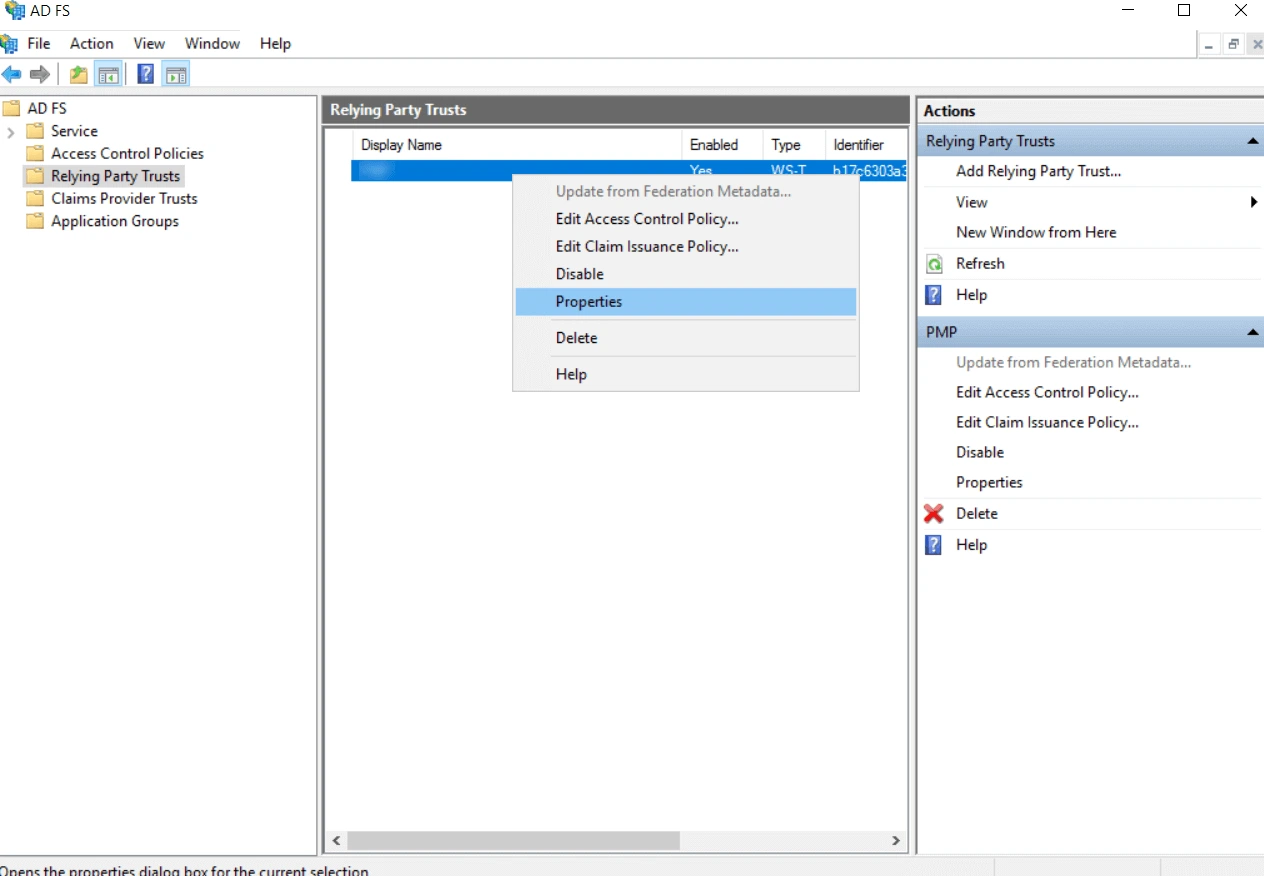The width and height of the screenshot is (1264, 876).
Task: Select the Claims Provider Trusts folder
Action: click(123, 198)
